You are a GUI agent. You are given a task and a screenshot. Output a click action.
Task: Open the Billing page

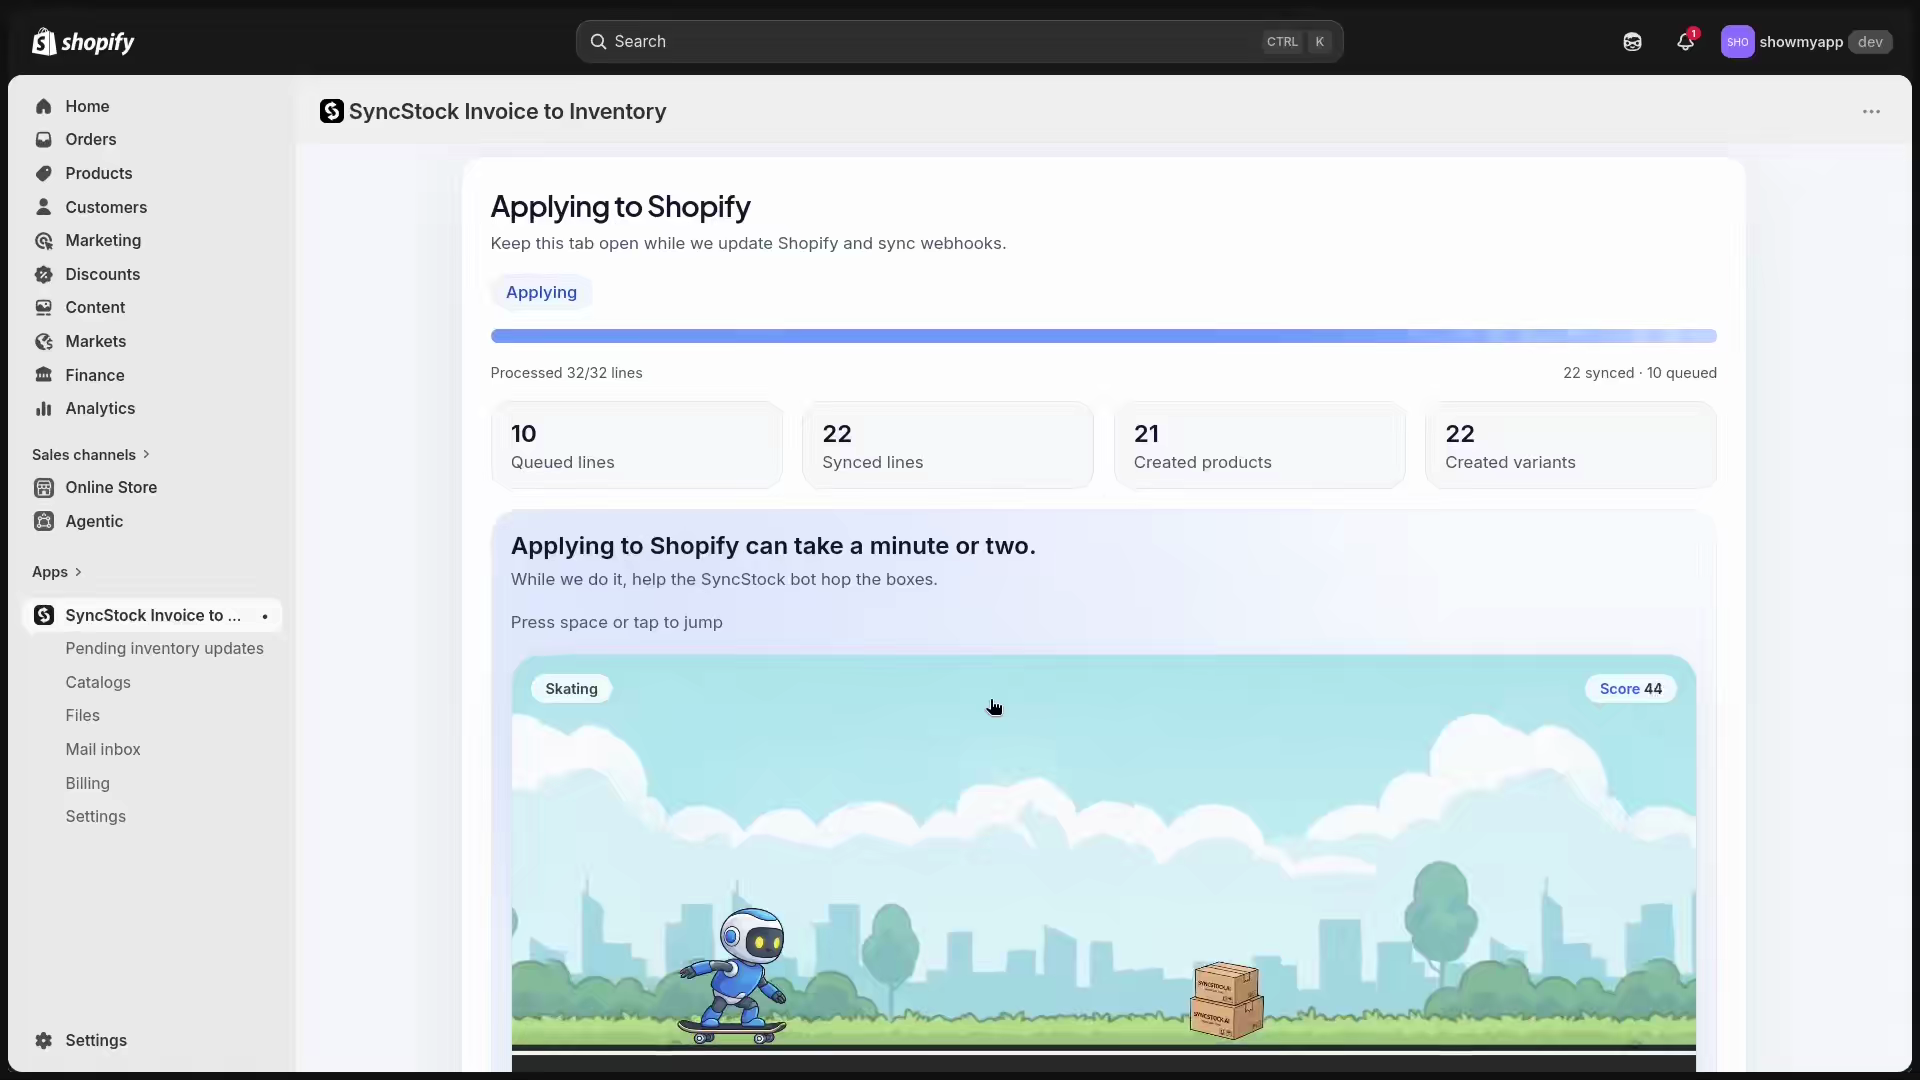click(88, 783)
